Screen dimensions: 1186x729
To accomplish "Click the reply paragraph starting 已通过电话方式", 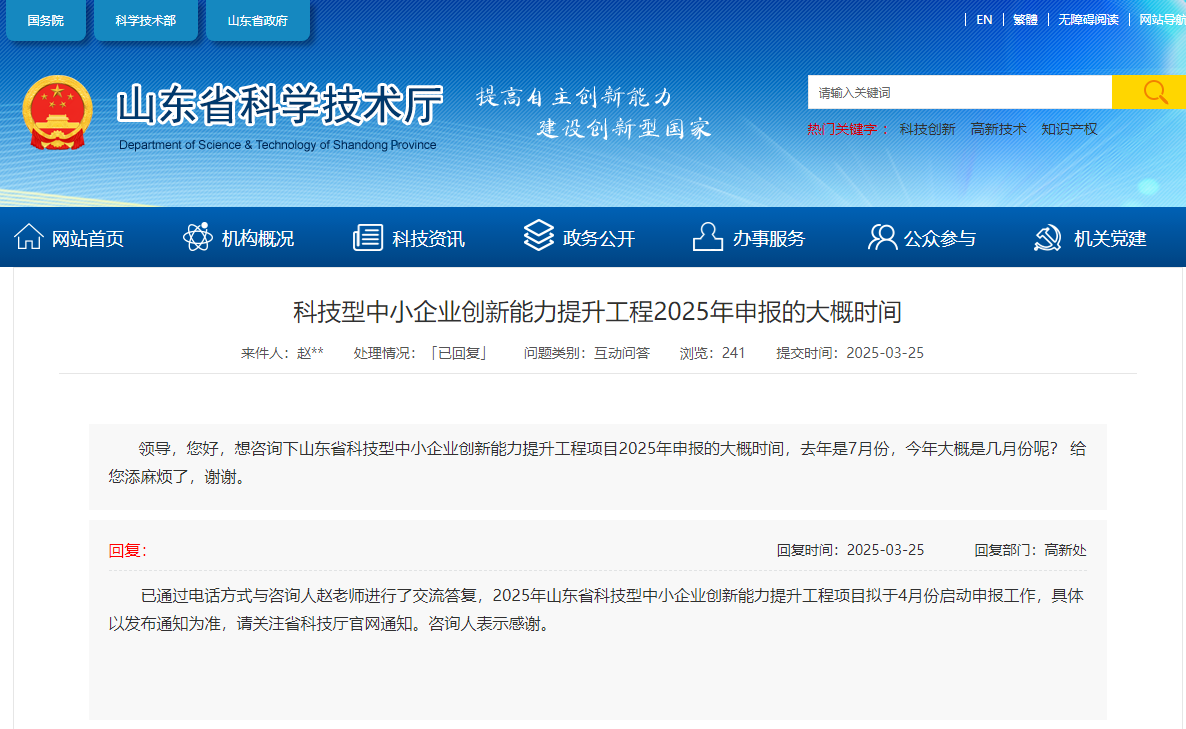I will pyautogui.click(x=596, y=610).
